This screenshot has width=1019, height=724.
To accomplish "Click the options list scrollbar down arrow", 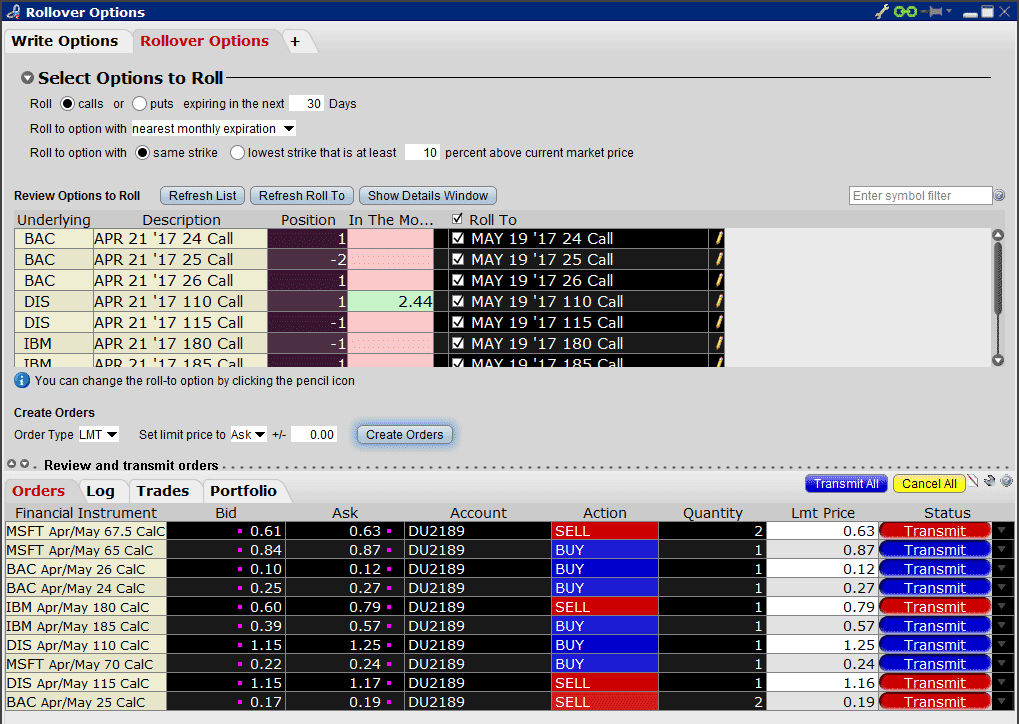I will tap(998, 359).
